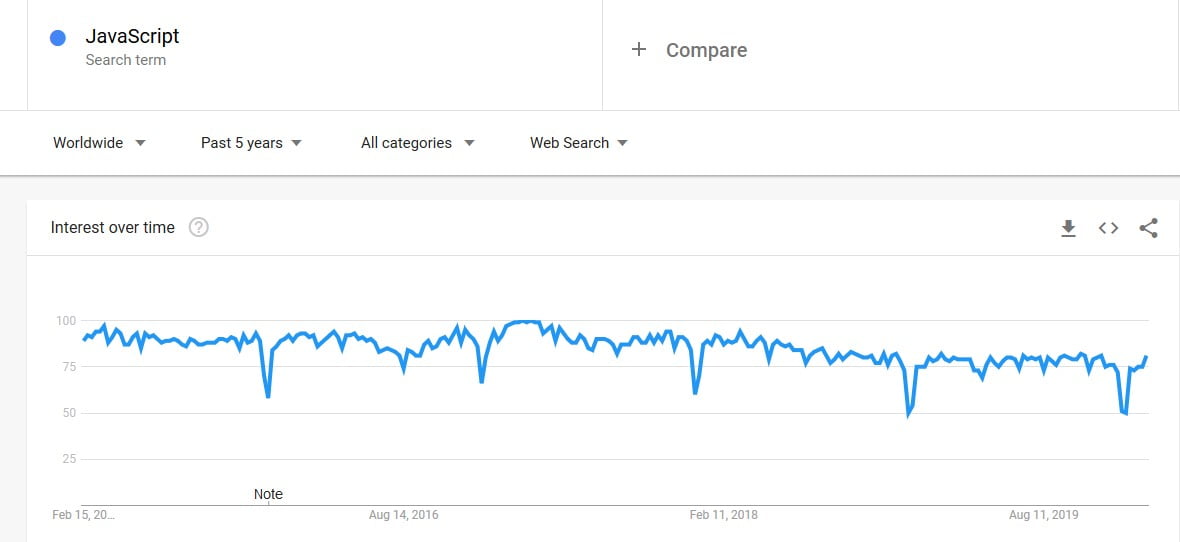1180x542 pixels.
Task: Click the Feb 15 starting date label
Action: (x=84, y=515)
